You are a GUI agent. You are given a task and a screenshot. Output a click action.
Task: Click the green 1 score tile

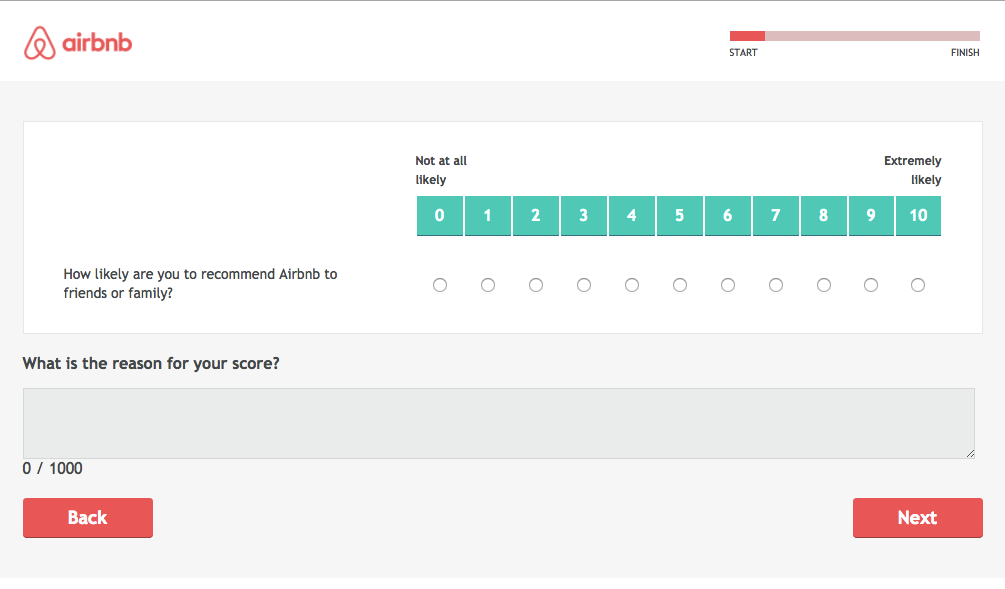coord(488,216)
